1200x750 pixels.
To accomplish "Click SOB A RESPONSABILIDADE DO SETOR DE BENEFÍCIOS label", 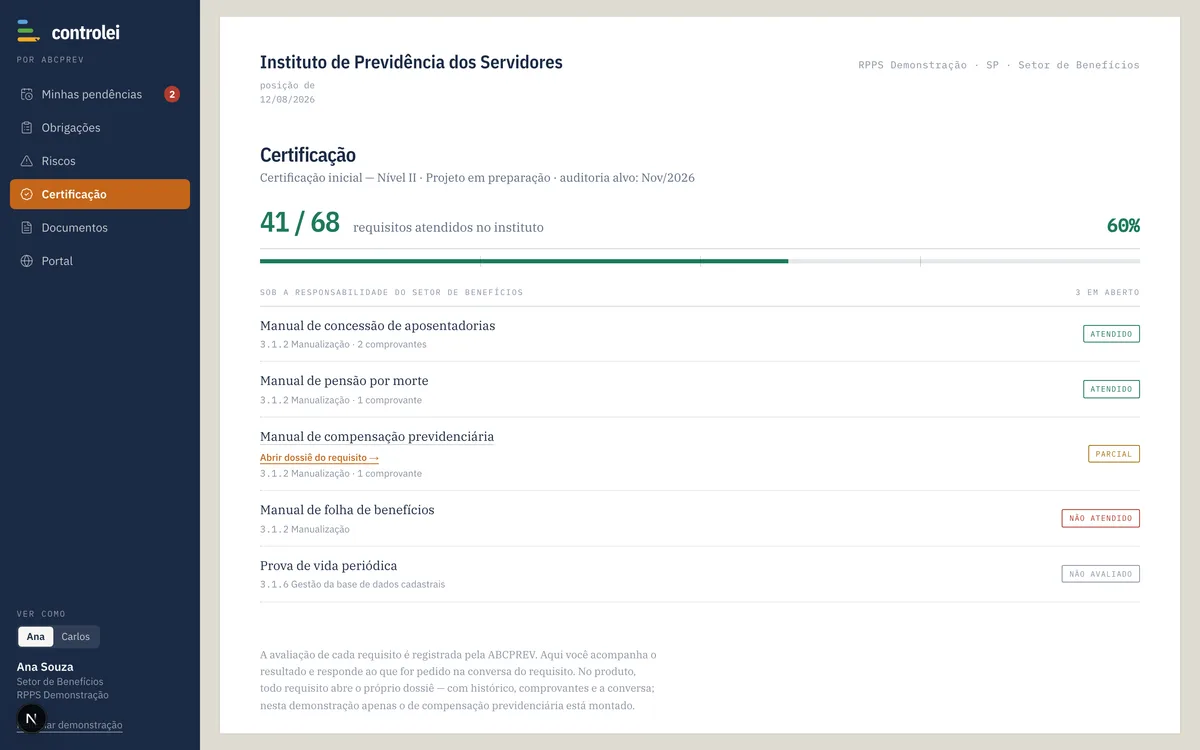I will click(x=391, y=292).
